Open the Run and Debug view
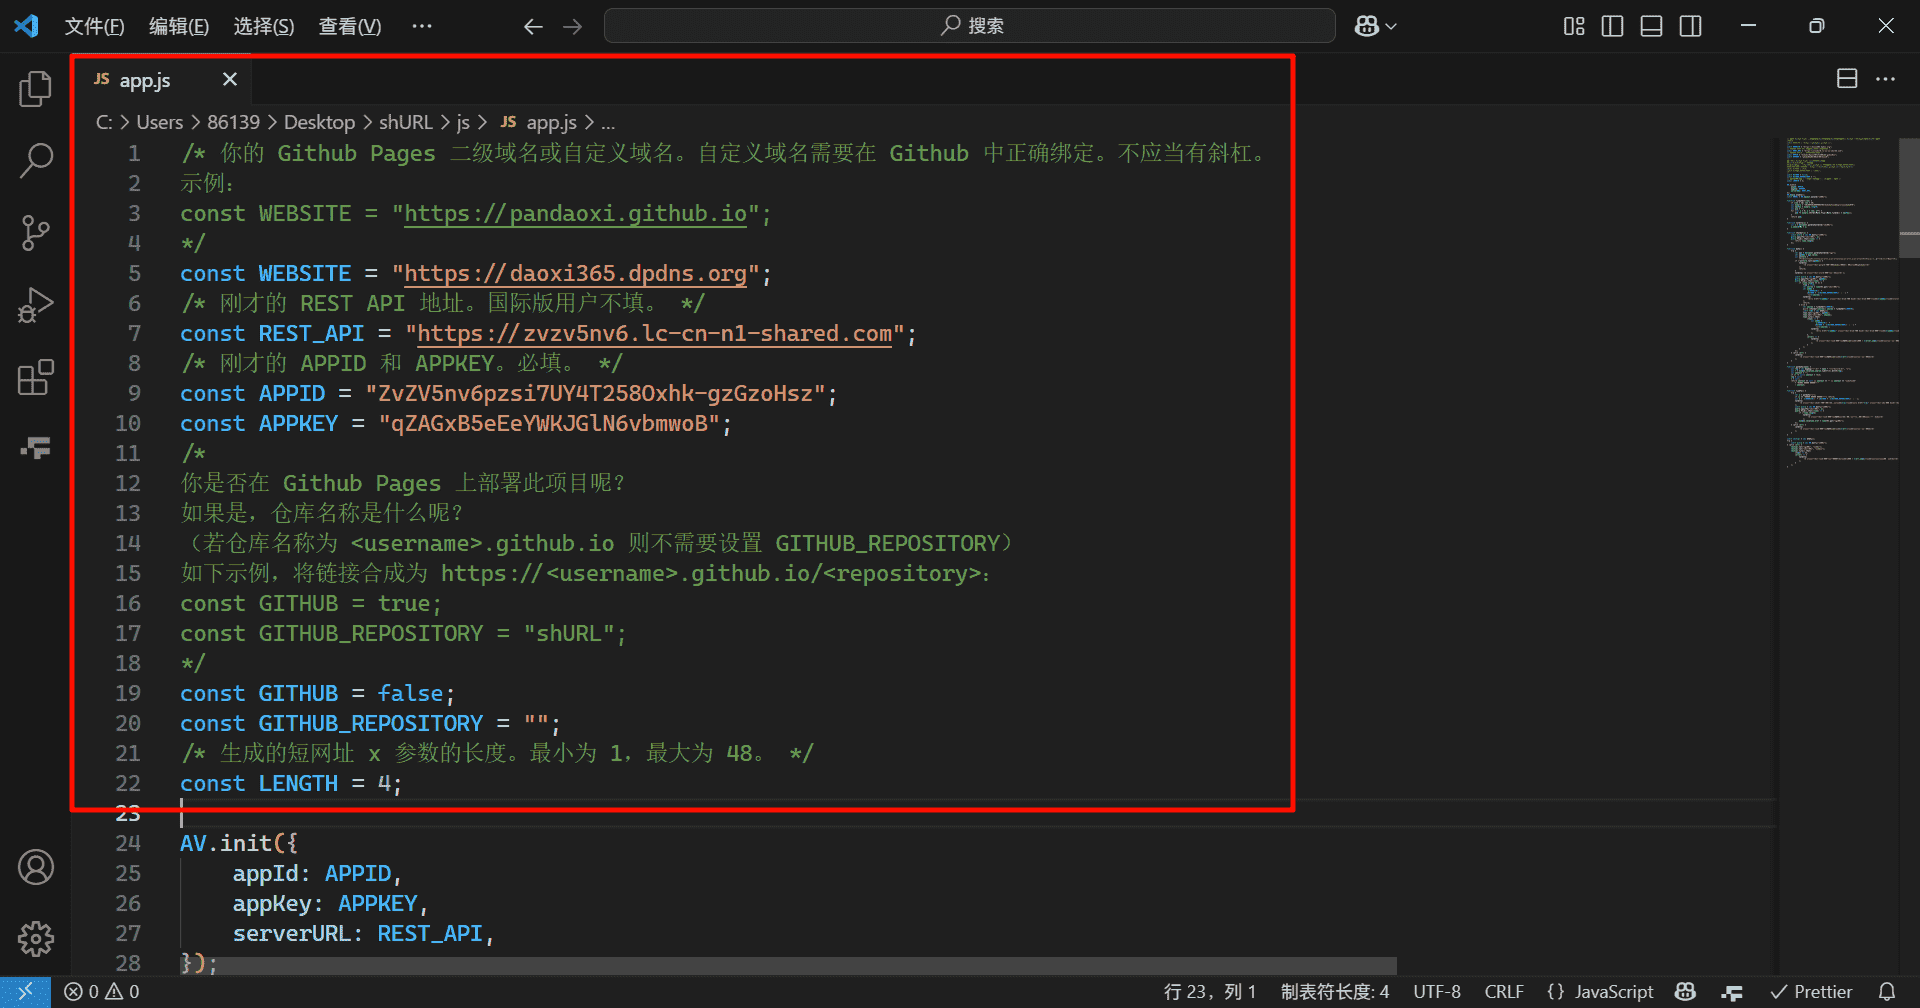This screenshot has width=1920, height=1008. click(35, 305)
